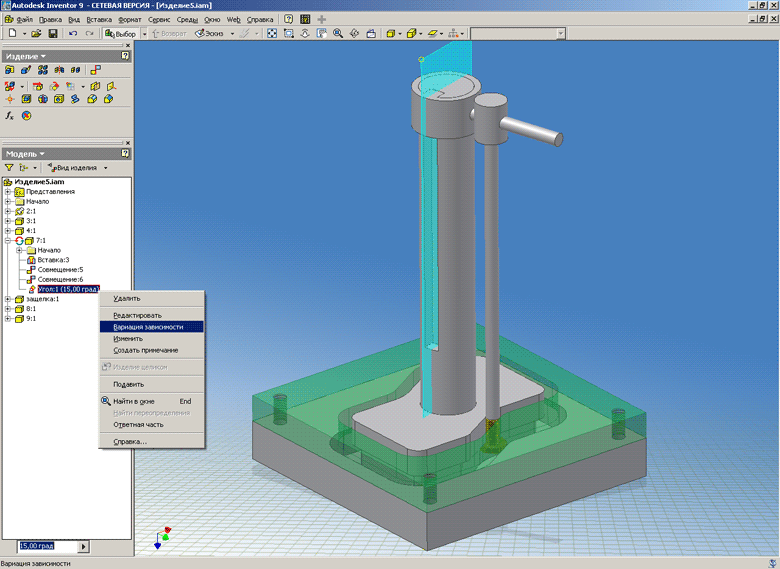Expand the 2:1 component node
The image size is (780, 569).
pos(8,211)
